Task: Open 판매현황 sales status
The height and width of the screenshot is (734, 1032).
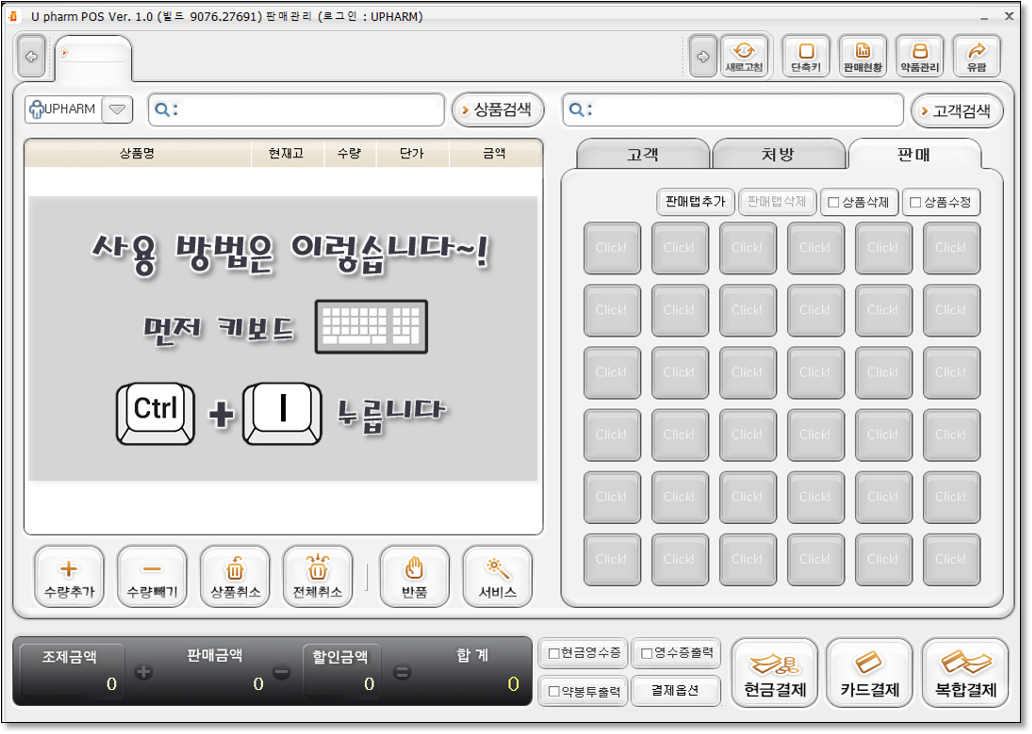Action: (862, 57)
